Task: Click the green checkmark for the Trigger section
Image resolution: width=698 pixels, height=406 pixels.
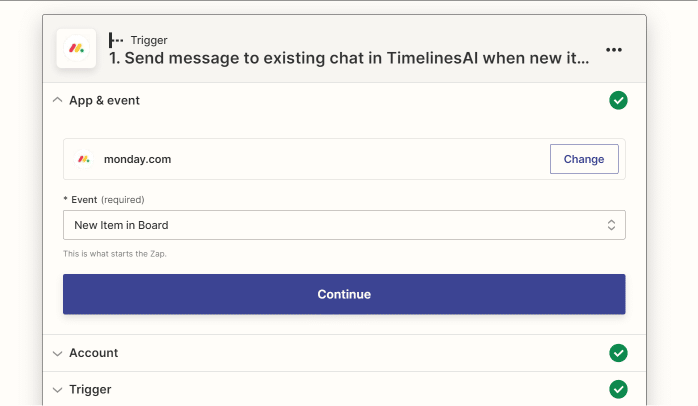Action: 618,389
